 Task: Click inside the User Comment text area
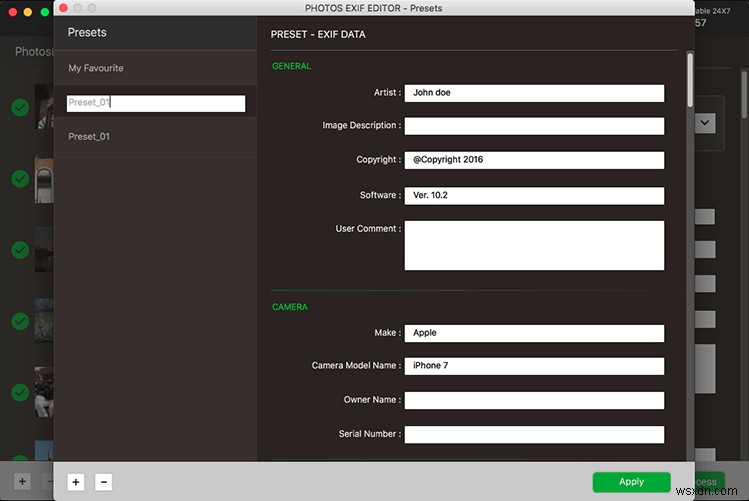tap(534, 245)
